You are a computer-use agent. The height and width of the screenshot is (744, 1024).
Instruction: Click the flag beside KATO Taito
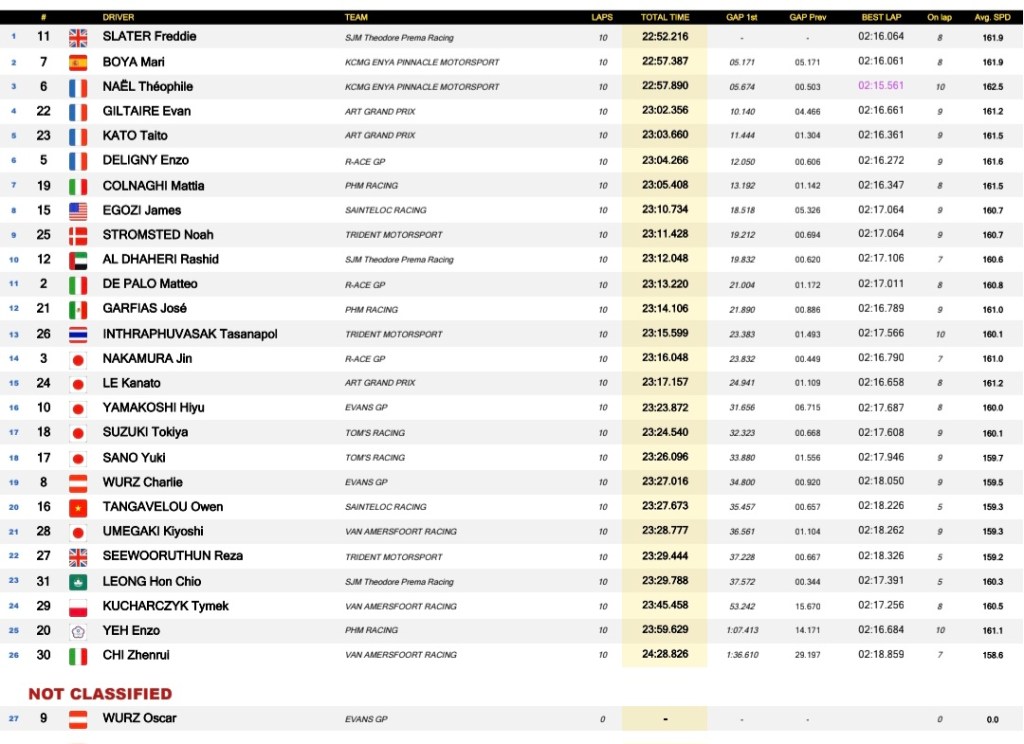[x=78, y=137]
